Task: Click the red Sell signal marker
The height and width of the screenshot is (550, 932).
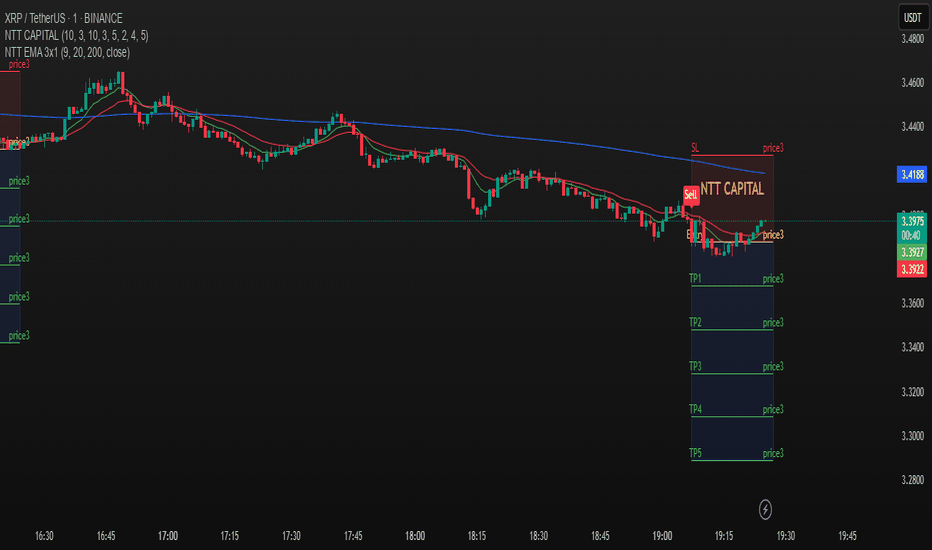Action: [x=691, y=194]
